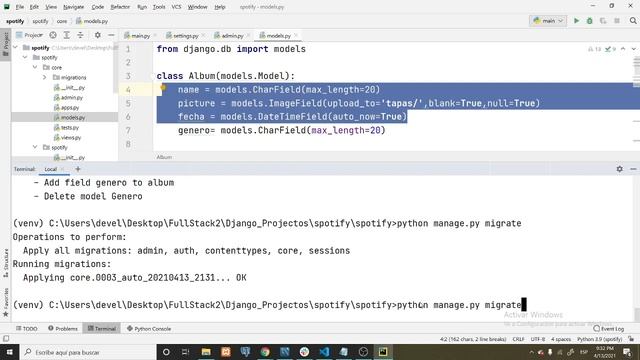Open the File menu
This screenshot has width=640, height=360.
coord(20,7)
